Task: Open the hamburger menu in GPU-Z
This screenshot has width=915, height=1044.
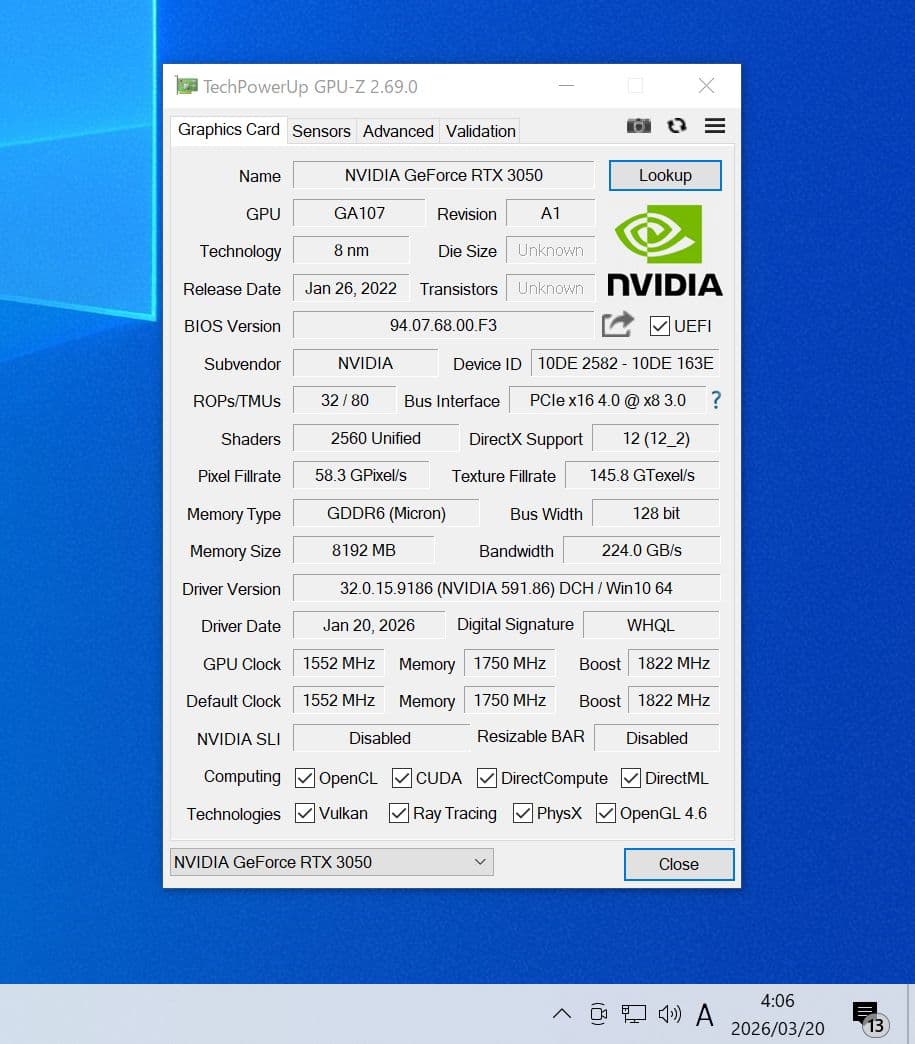Action: pos(715,126)
